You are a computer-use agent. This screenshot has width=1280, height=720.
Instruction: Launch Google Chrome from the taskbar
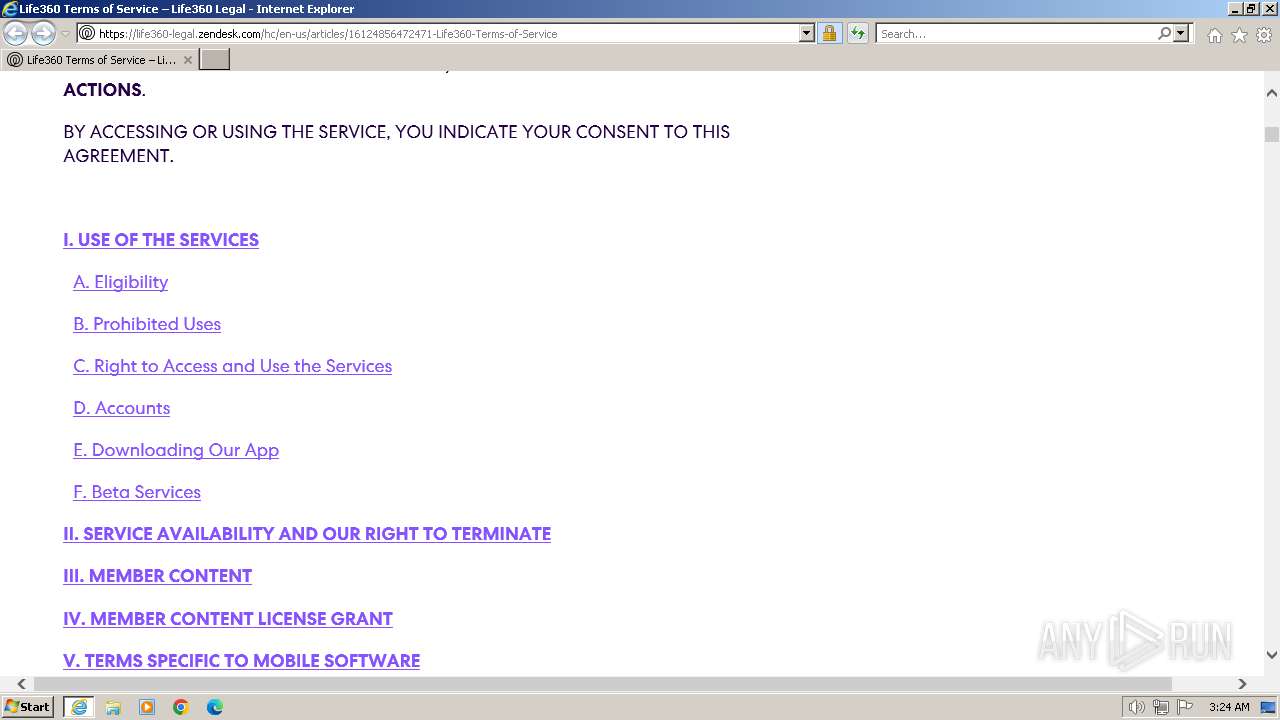(181, 707)
